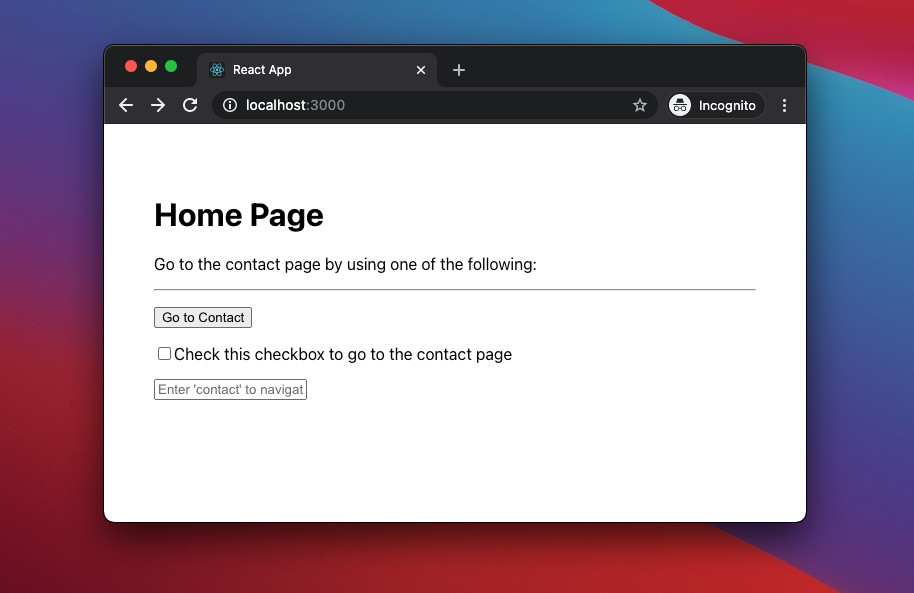The height and width of the screenshot is (593, 914).
Task: Close the React App tab
Action: tap(421, 70)
